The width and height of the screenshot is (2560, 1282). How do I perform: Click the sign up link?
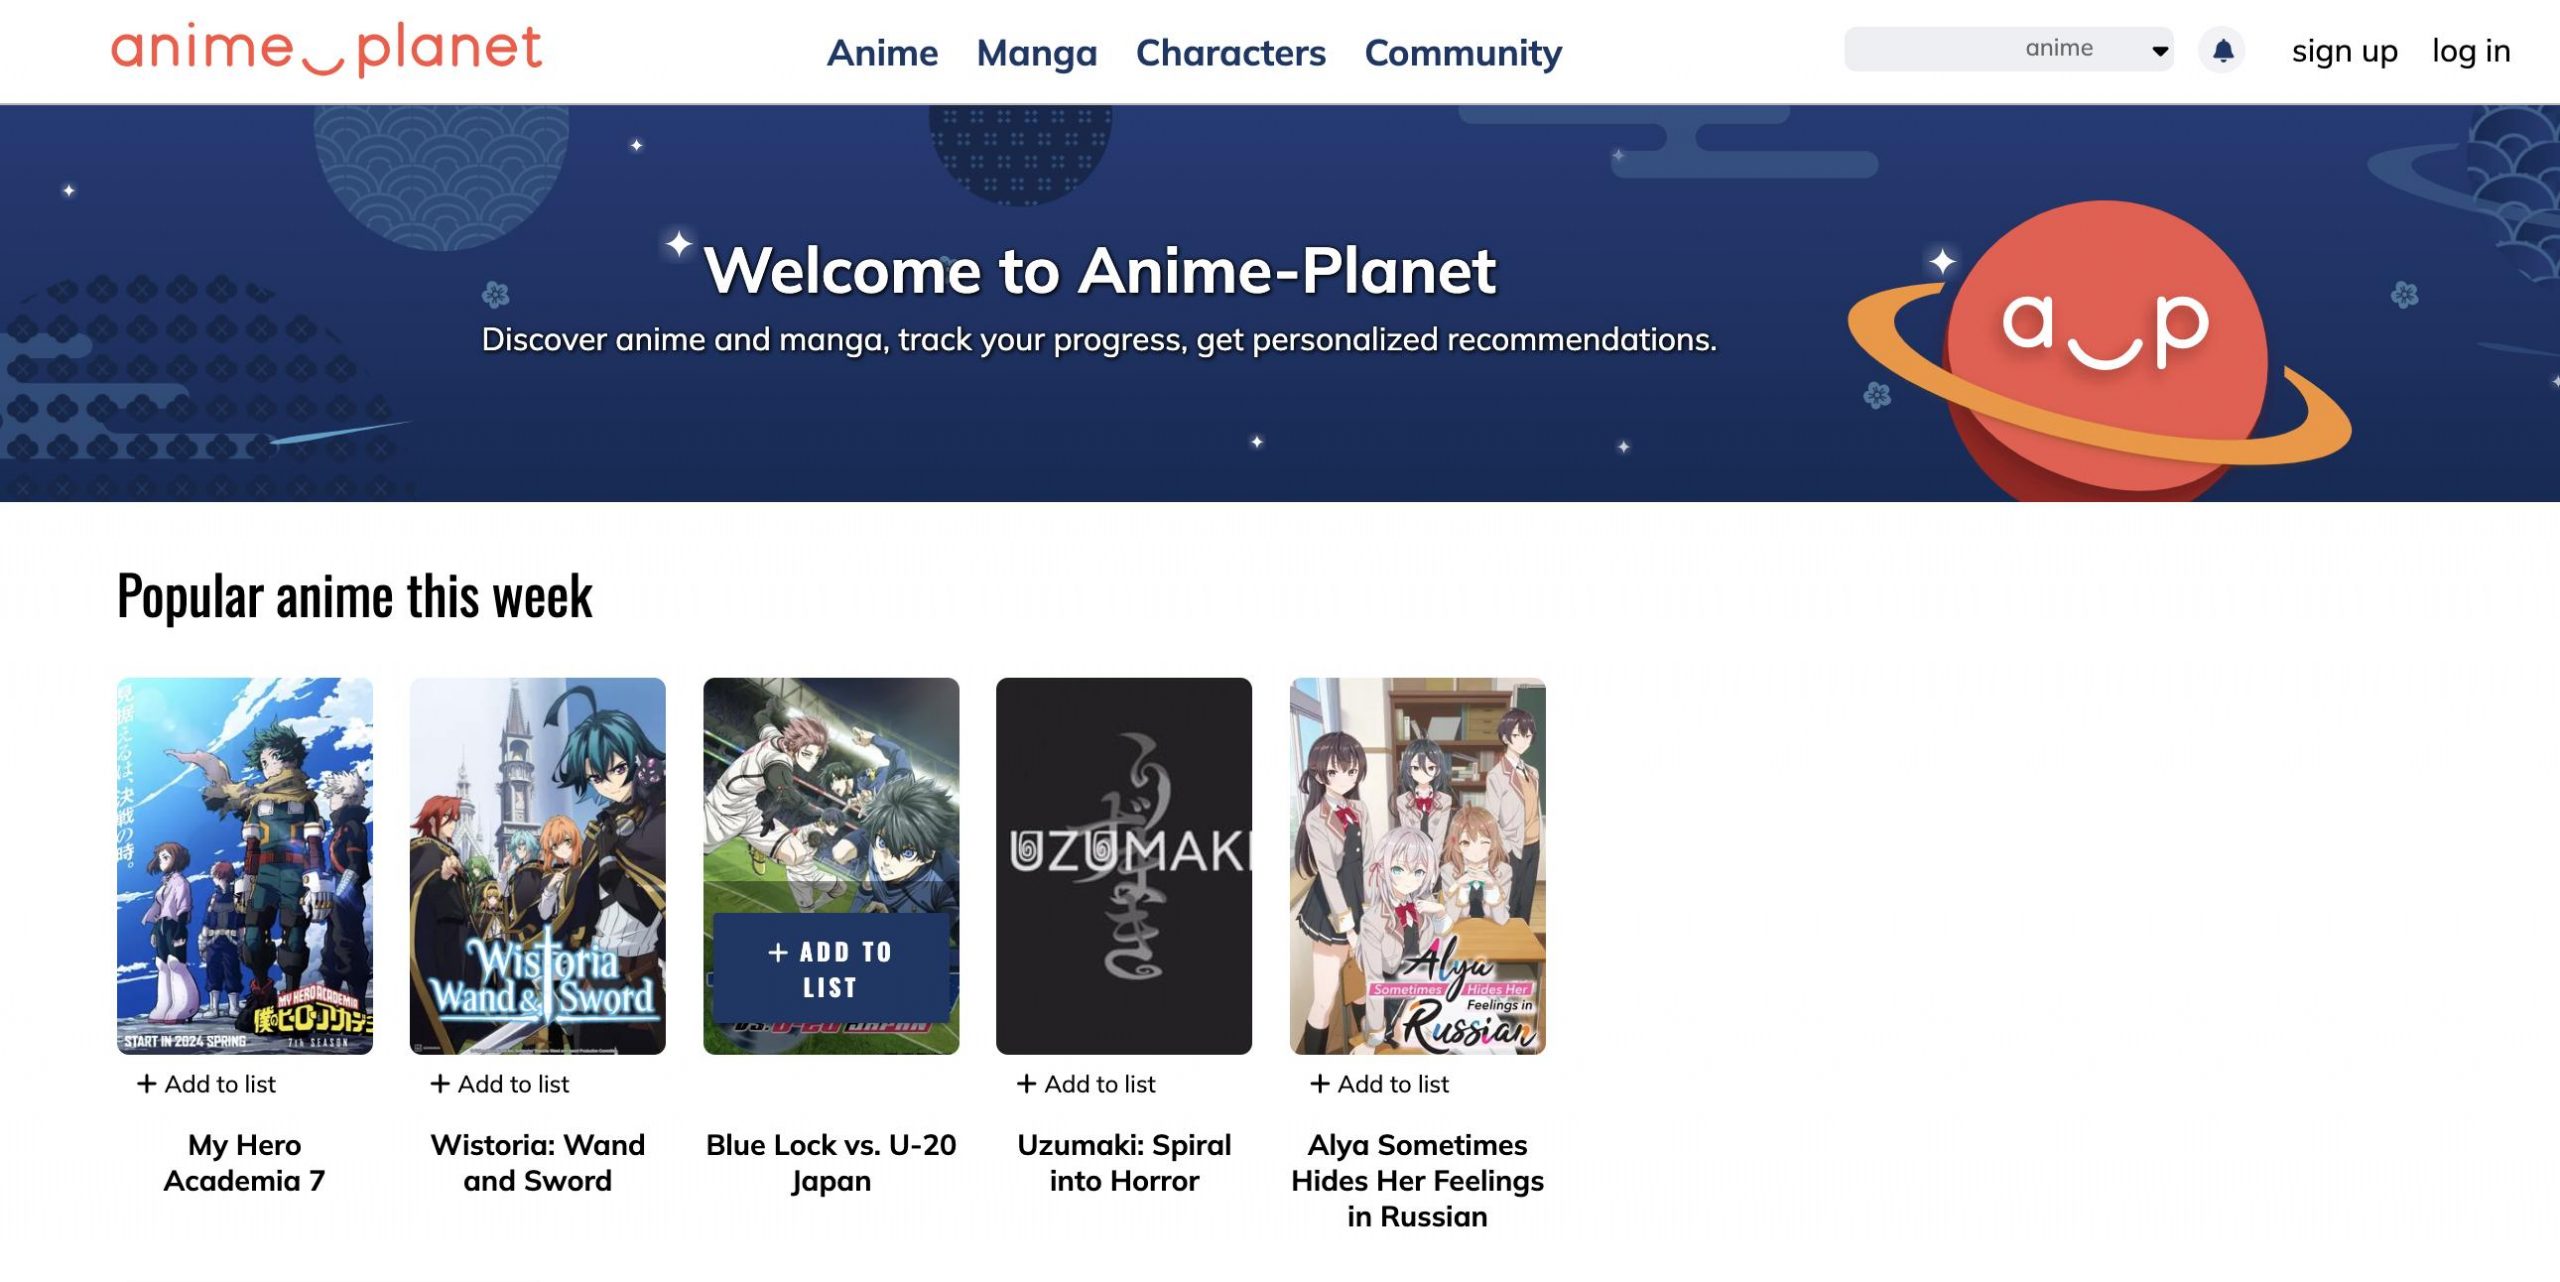tap(2344, 50)
